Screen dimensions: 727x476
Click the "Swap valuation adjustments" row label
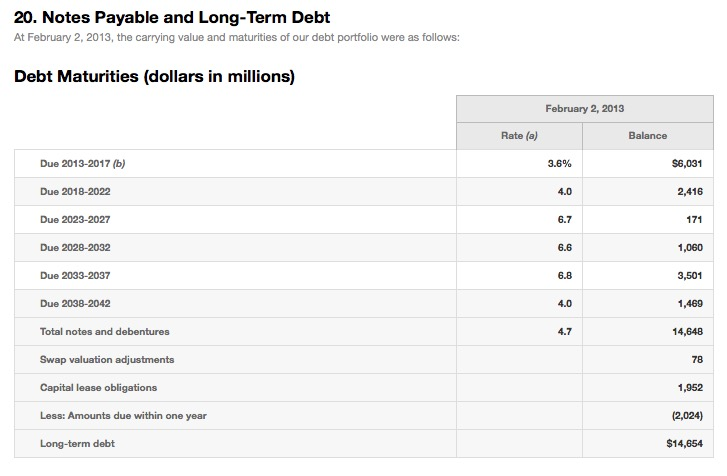pyautogui.click(x=107, y=359)
